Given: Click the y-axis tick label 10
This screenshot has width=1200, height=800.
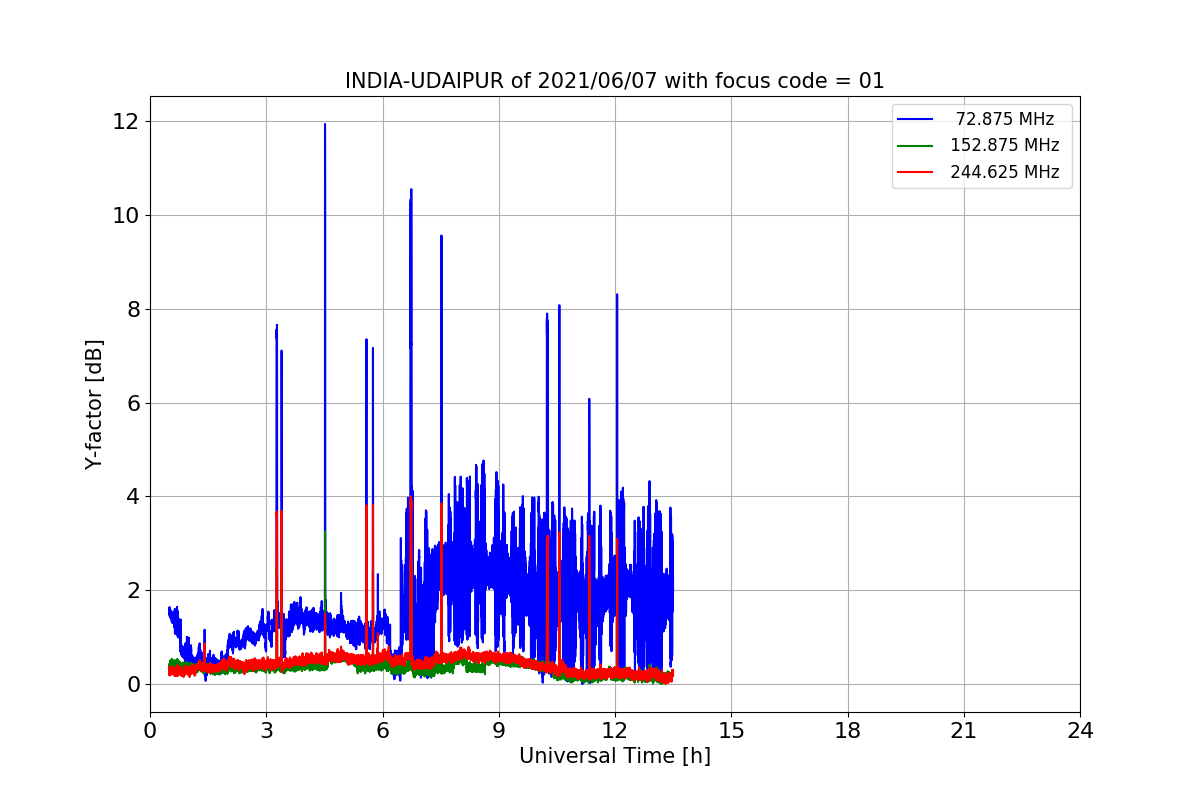Looking at the screenshot, I should coord(127,215).
